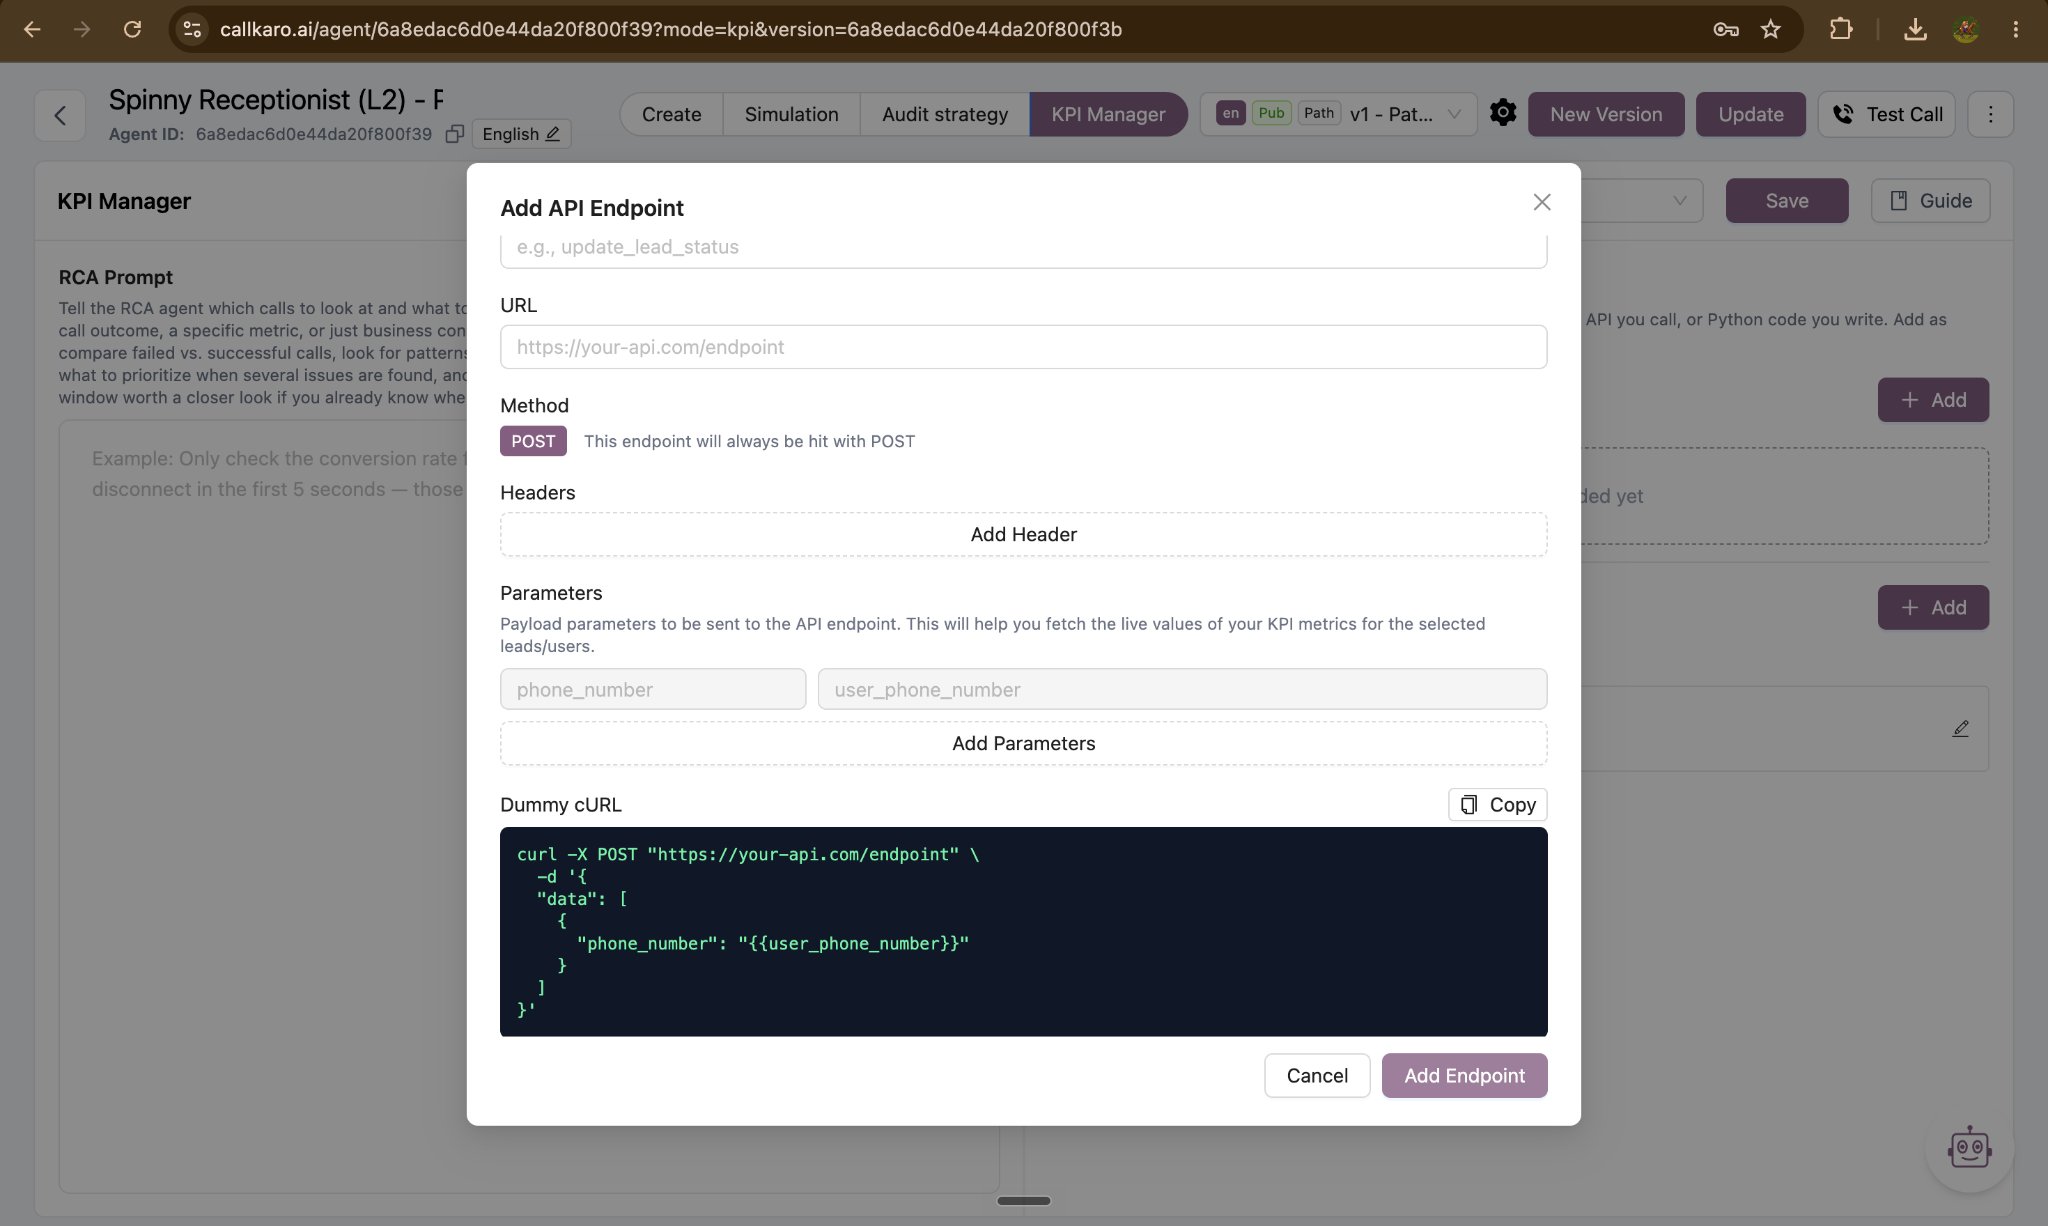This screenshot has height=1226, width=2048.
Task: Open the KPI Guide
Action: [1930, 201]
